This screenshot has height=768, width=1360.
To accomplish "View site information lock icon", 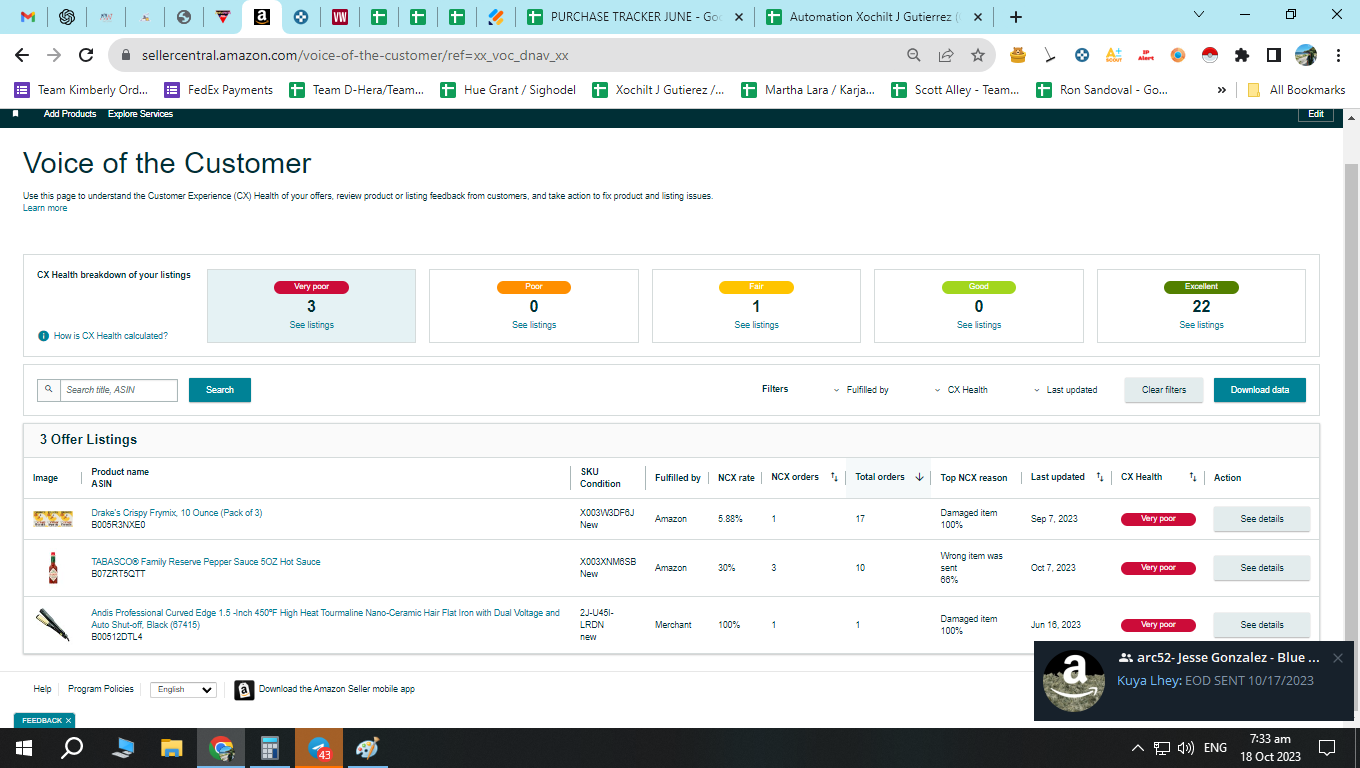I will coord(127,56).
